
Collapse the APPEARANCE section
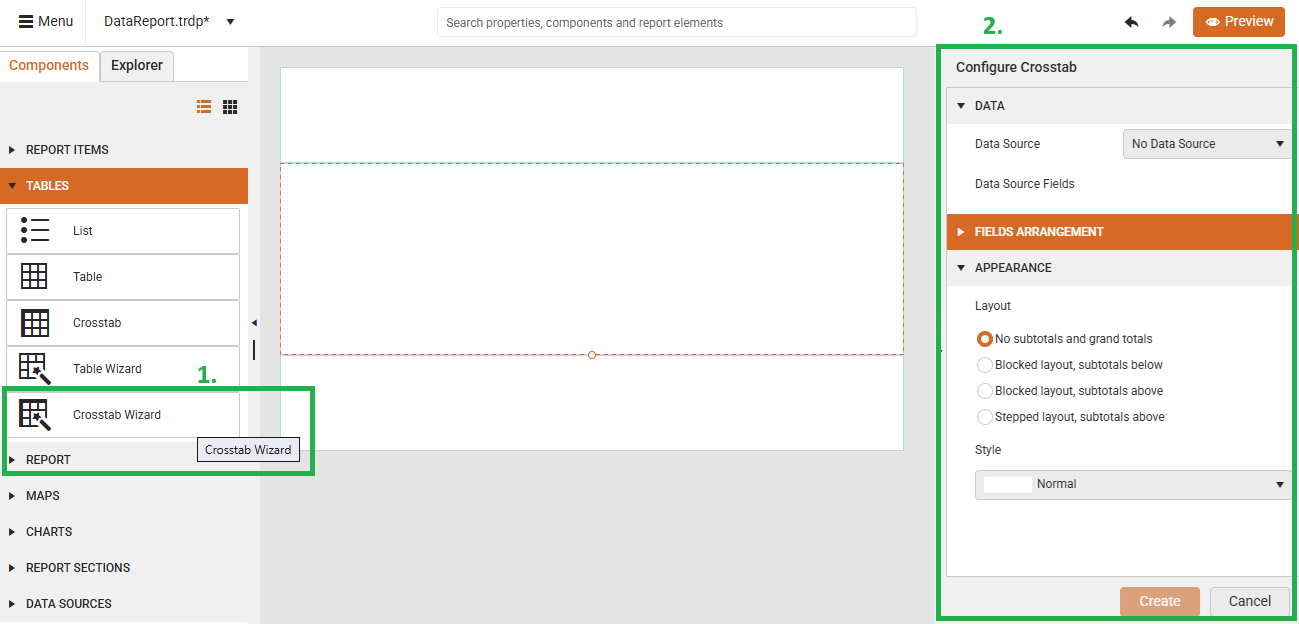click(x=1120, y=268)
